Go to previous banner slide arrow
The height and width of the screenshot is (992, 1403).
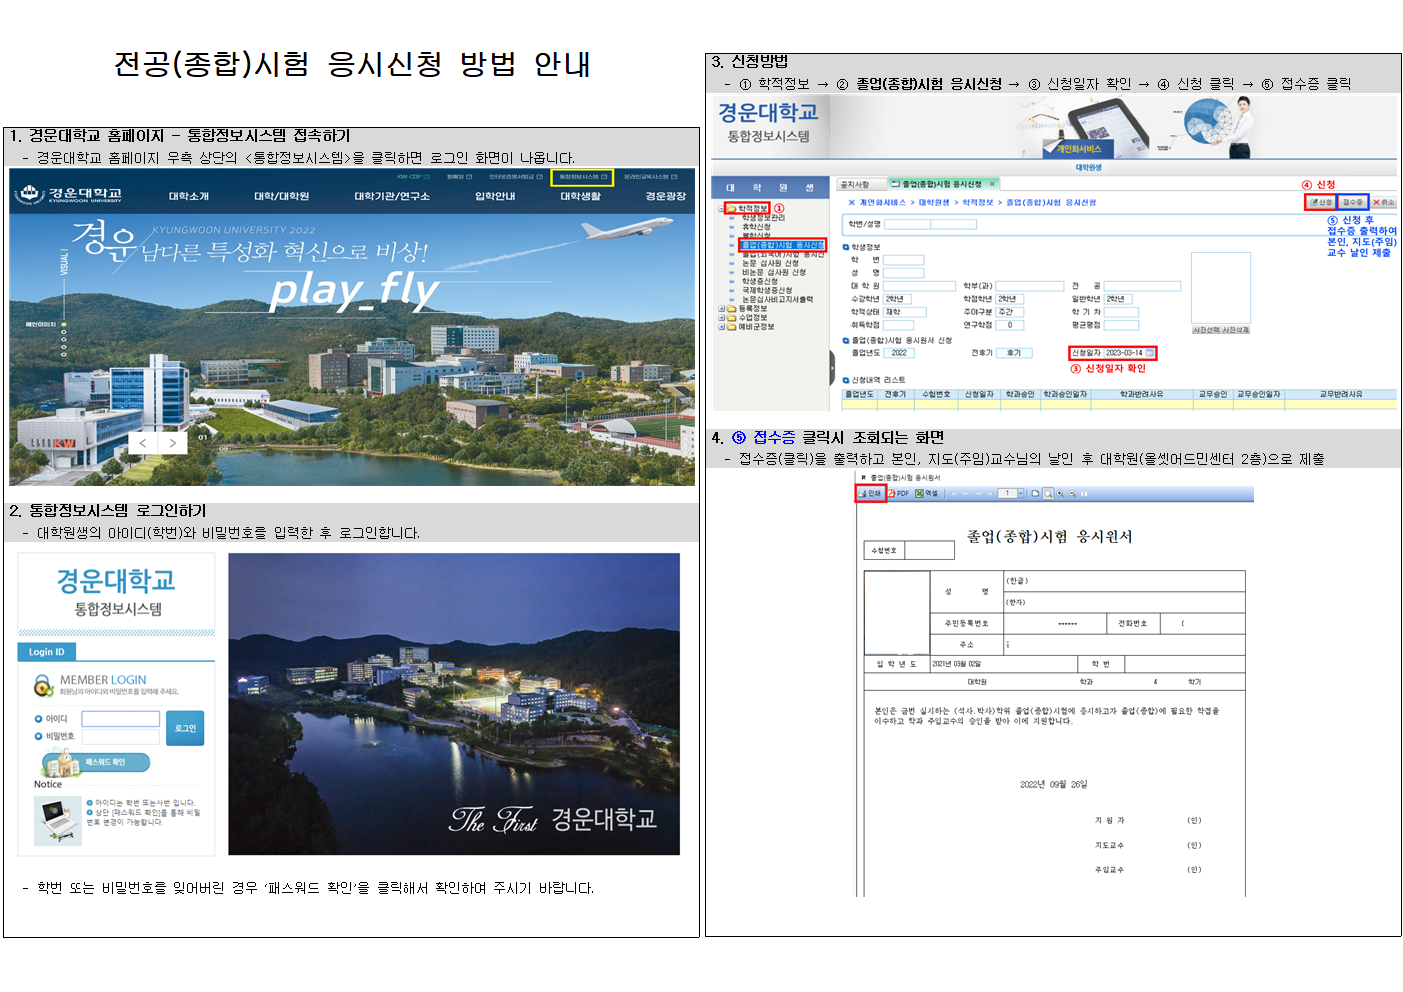coord(143,443)
